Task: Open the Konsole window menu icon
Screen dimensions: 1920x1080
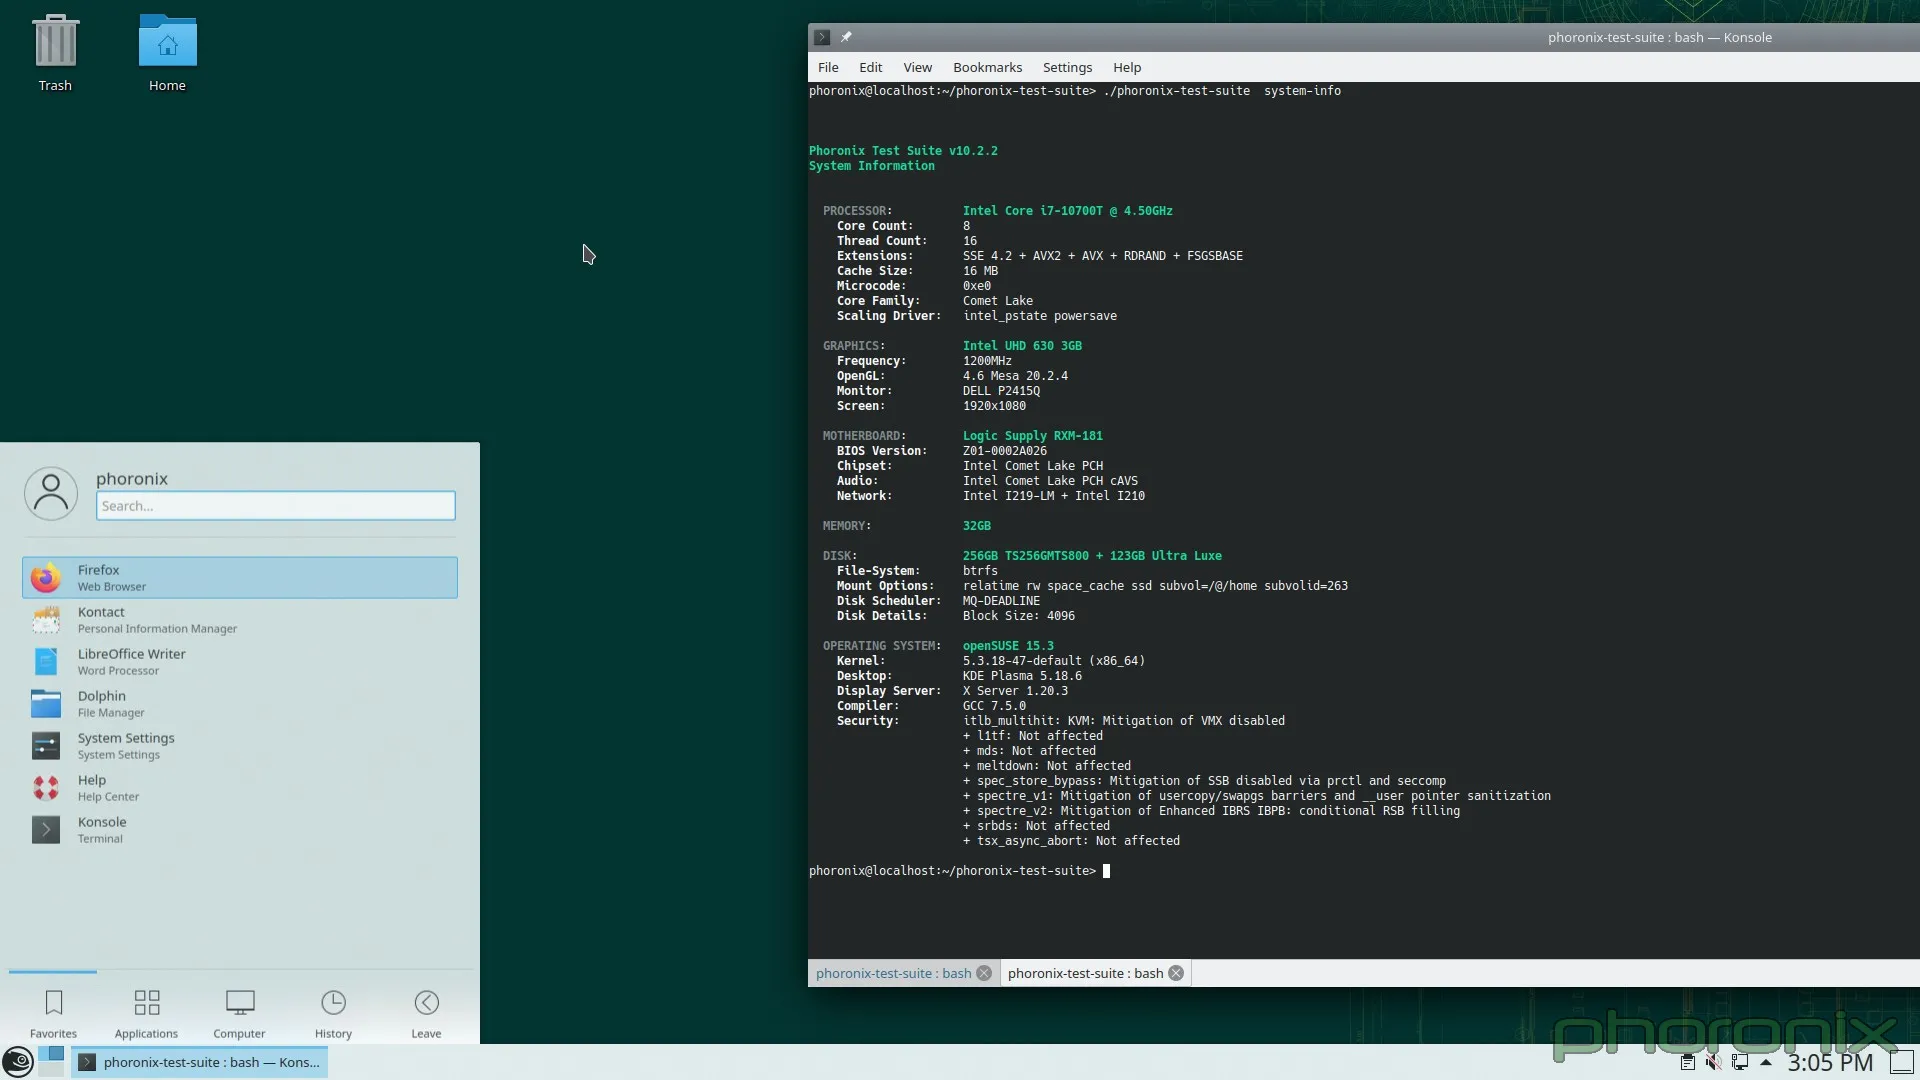Action: [821, 37]
